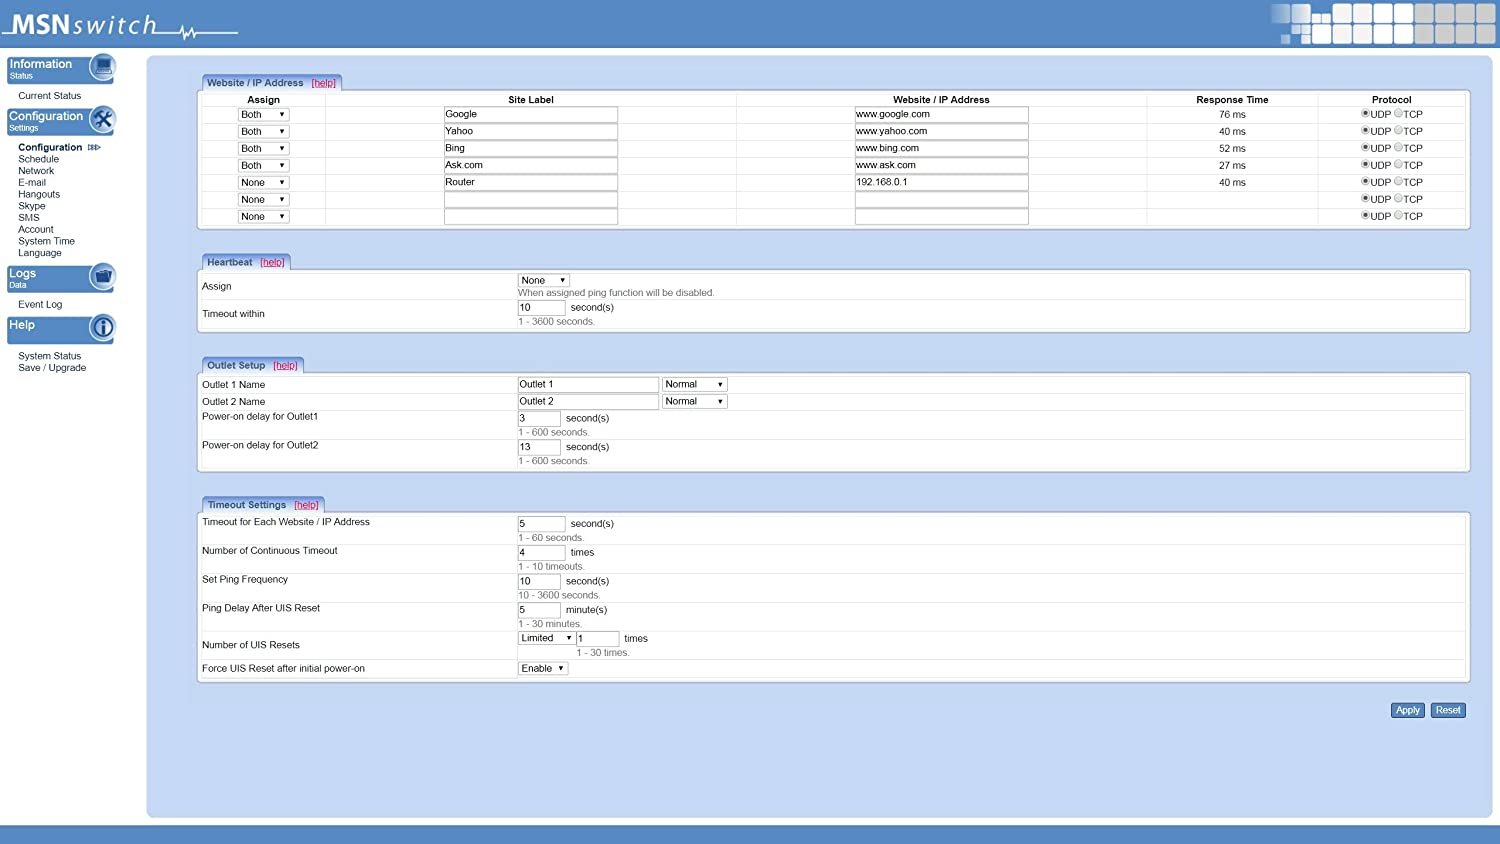Choose TCP protocol for Bing row
The width and height of the screenshot is (1500, 844).
pyautogui.click(x=1399, y=148)
